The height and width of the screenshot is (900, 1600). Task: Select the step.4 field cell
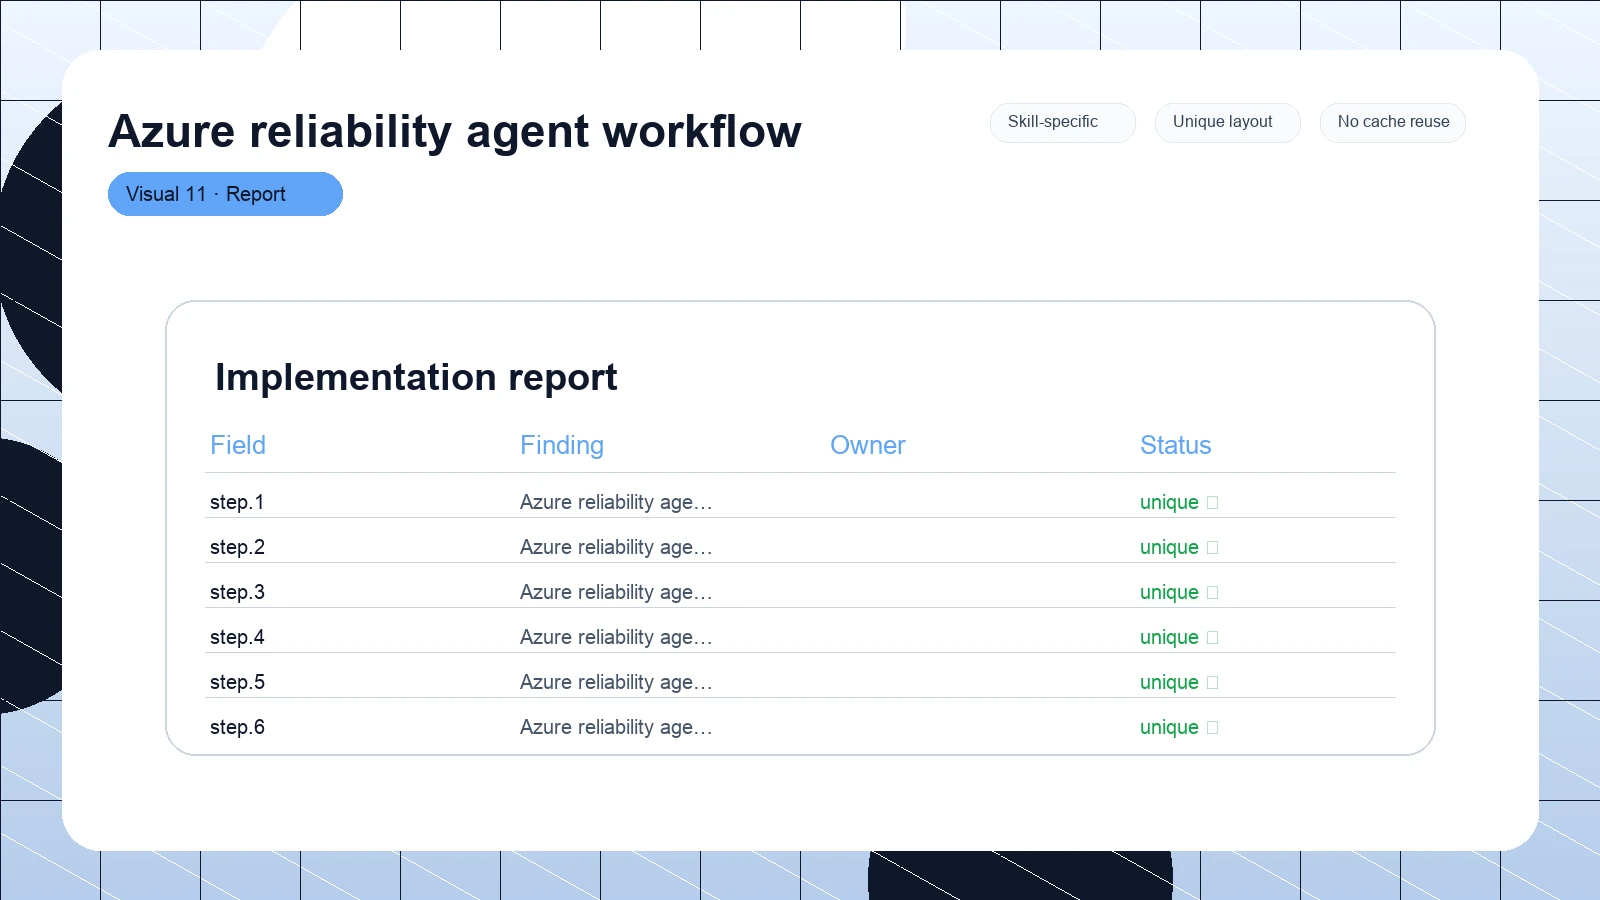coord(237,637)
